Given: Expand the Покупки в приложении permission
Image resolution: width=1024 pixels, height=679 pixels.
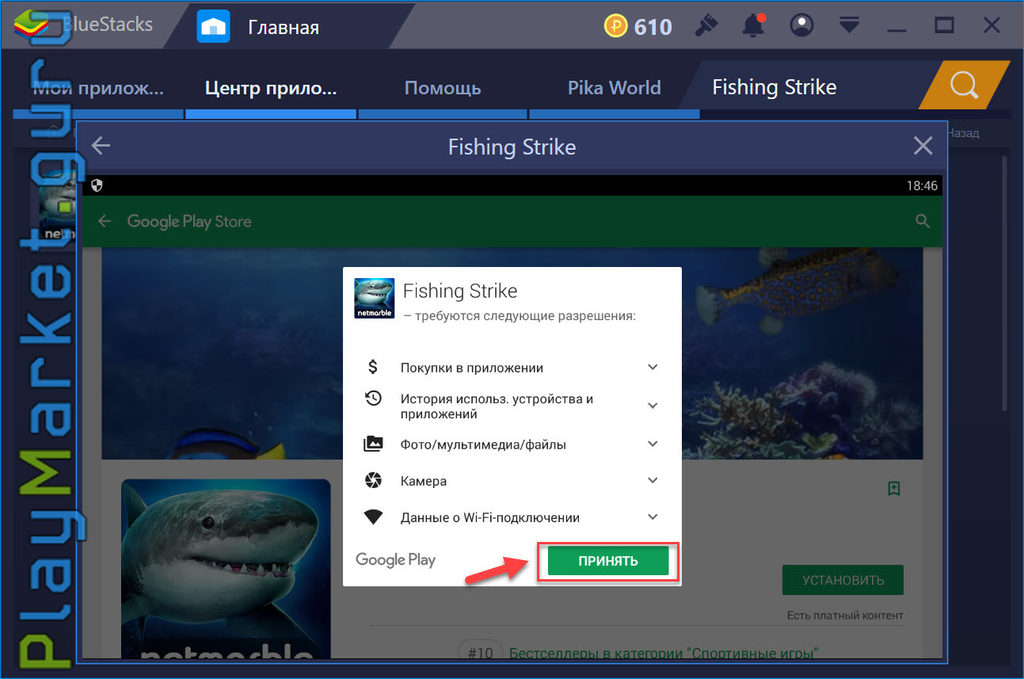Looking at the screenshot, I should pyautogui.click(x=652, y=367).
